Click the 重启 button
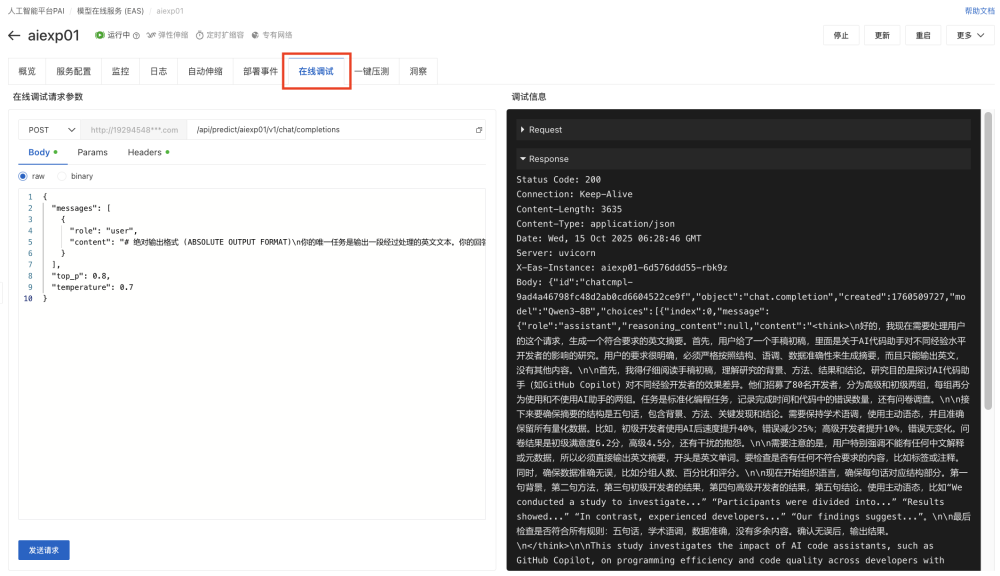The height and width of the screenshot is (576, 1000). (x=923, y=35)
